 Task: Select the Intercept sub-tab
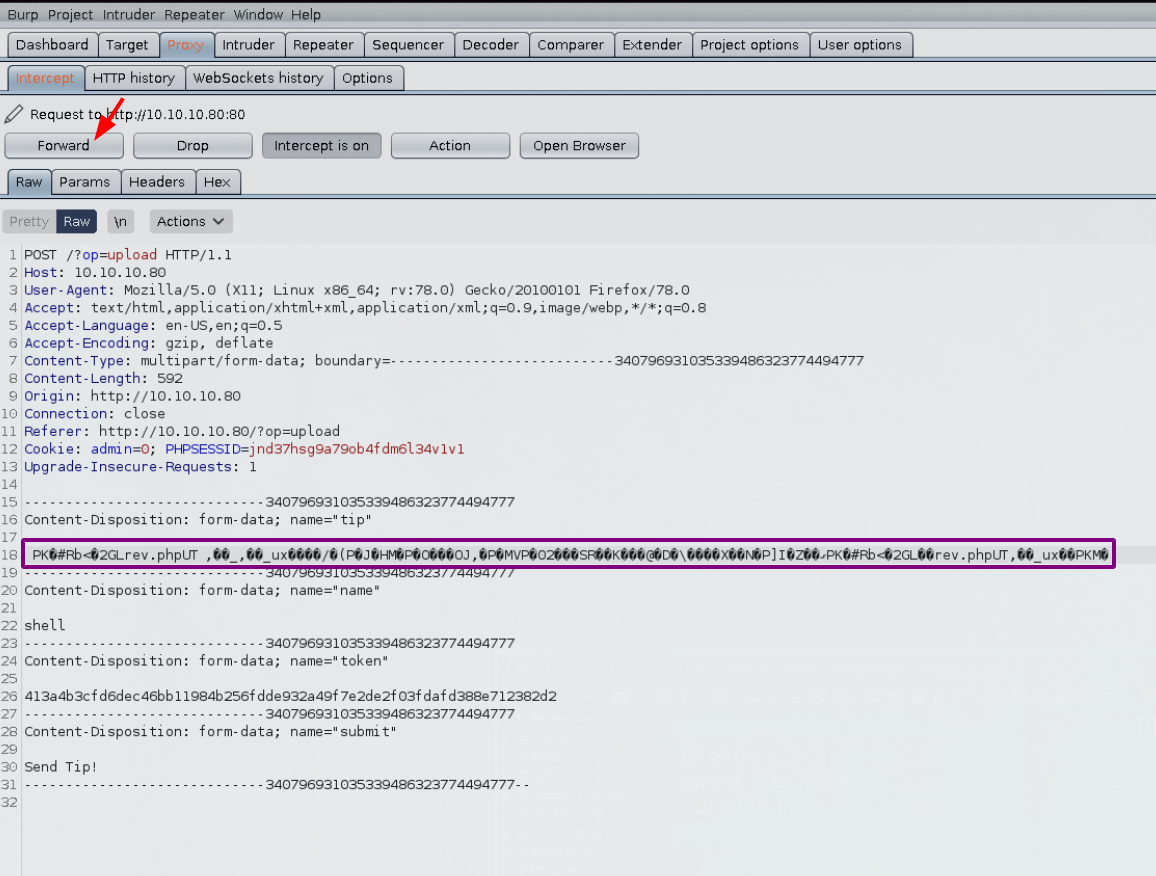(45, 78)
